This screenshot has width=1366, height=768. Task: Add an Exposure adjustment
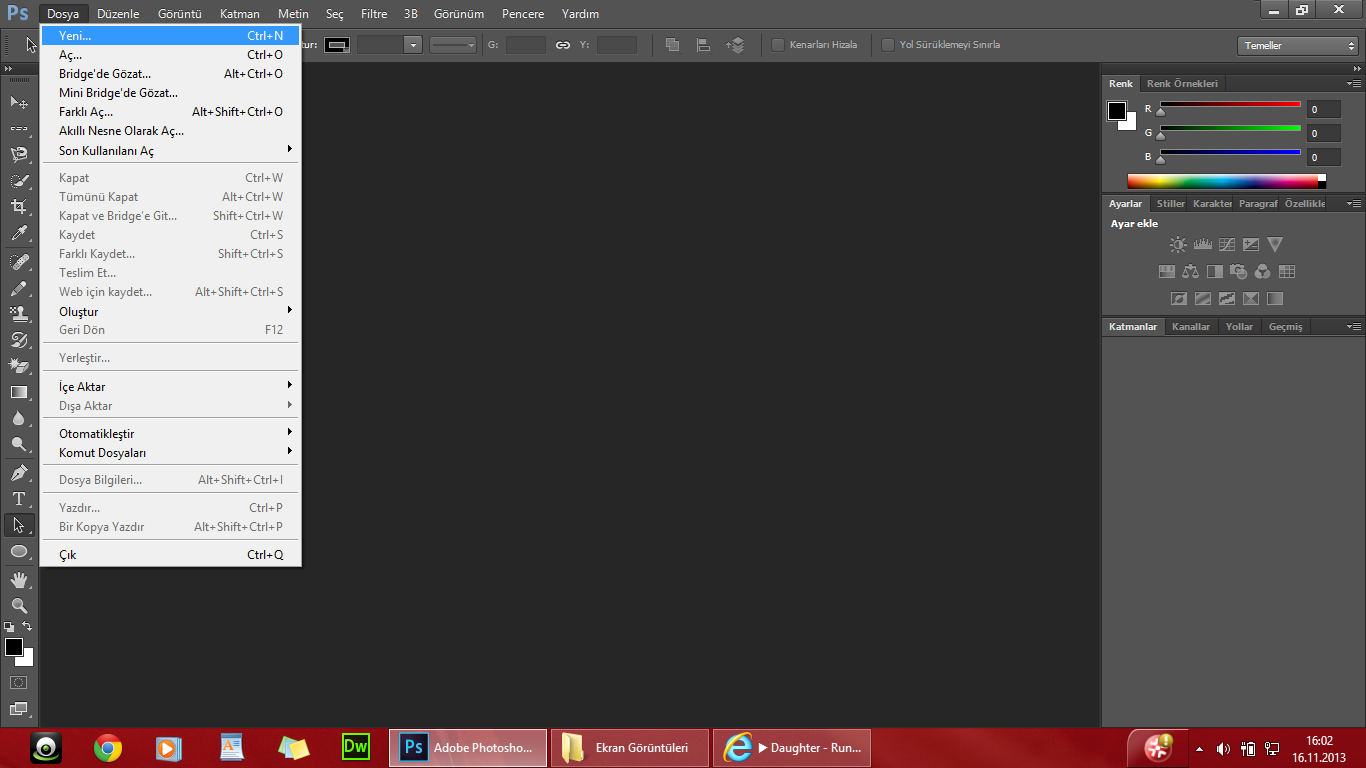1250,244
